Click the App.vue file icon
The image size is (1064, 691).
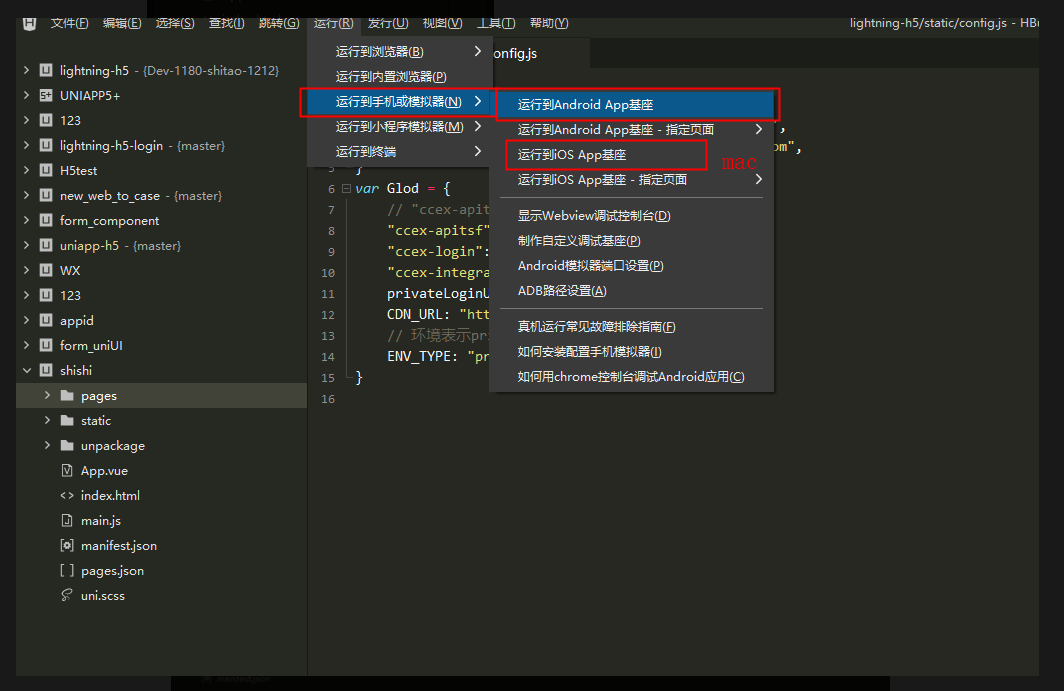[x=67, y=471]
